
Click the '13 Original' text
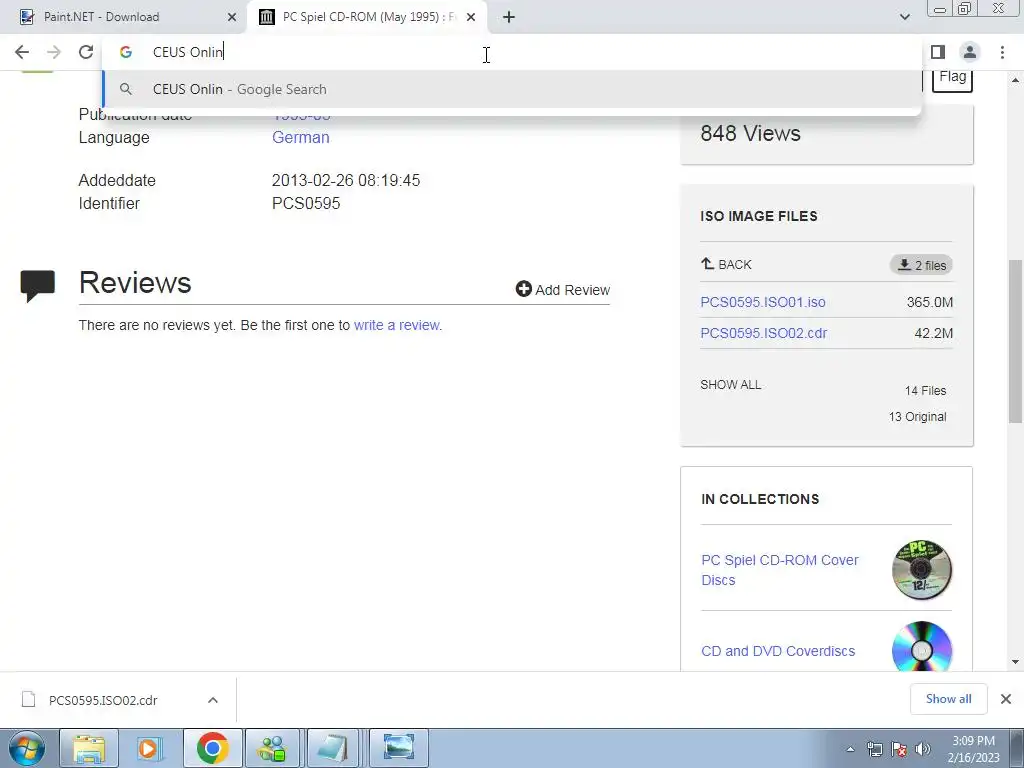click(x=918, y=417)
